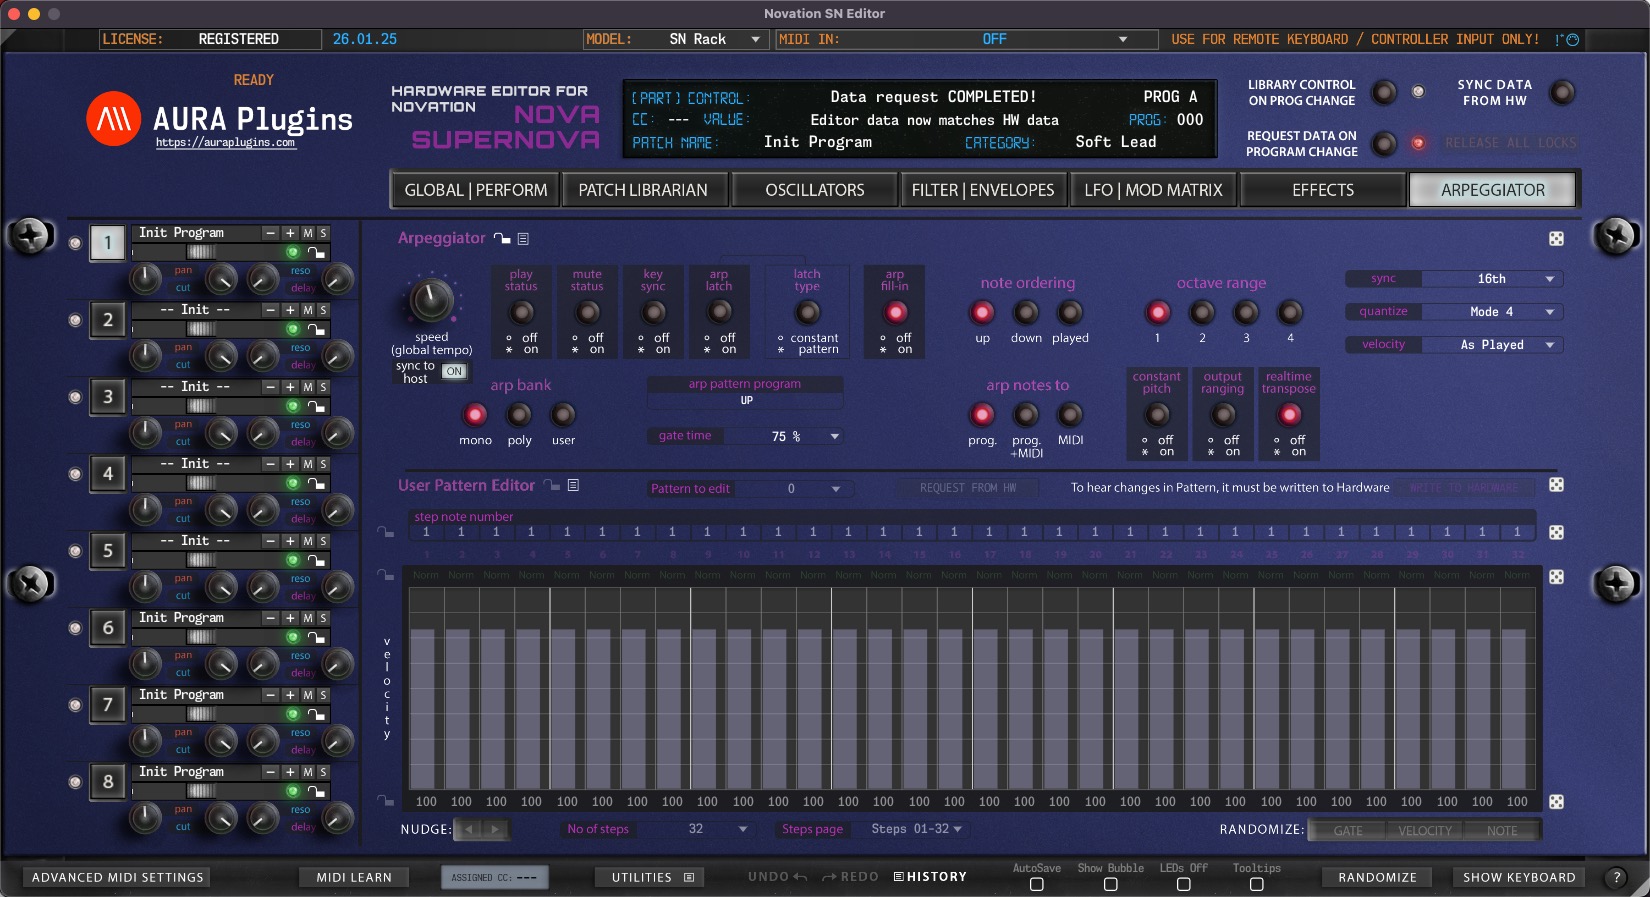Solo part 3 using the S button

[x=323, y=387]
